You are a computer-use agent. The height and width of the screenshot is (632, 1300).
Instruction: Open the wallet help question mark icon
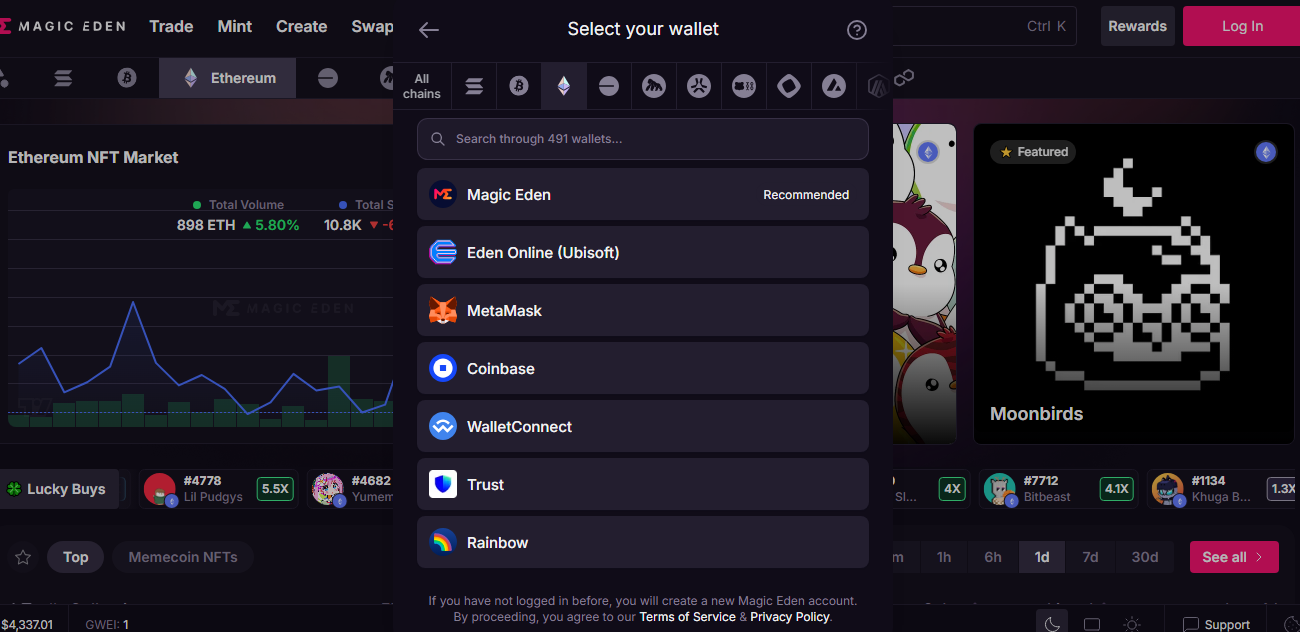[x=857, y=30]
